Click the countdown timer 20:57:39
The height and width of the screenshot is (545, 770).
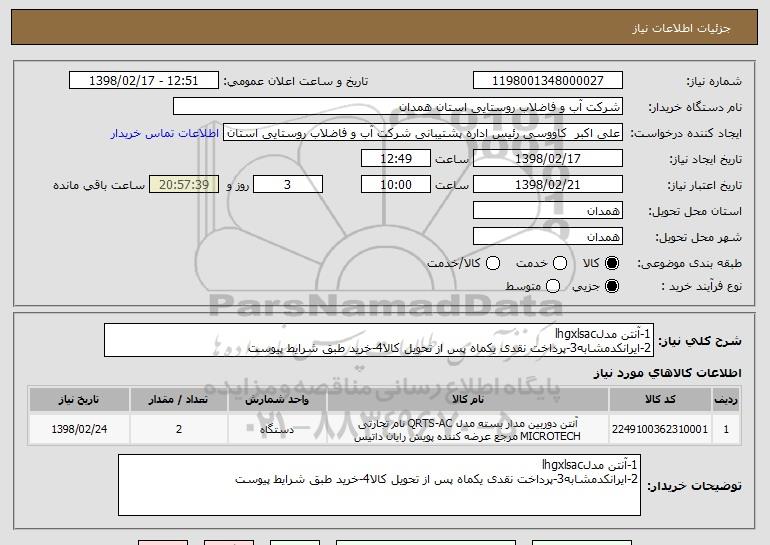(184, 185)
